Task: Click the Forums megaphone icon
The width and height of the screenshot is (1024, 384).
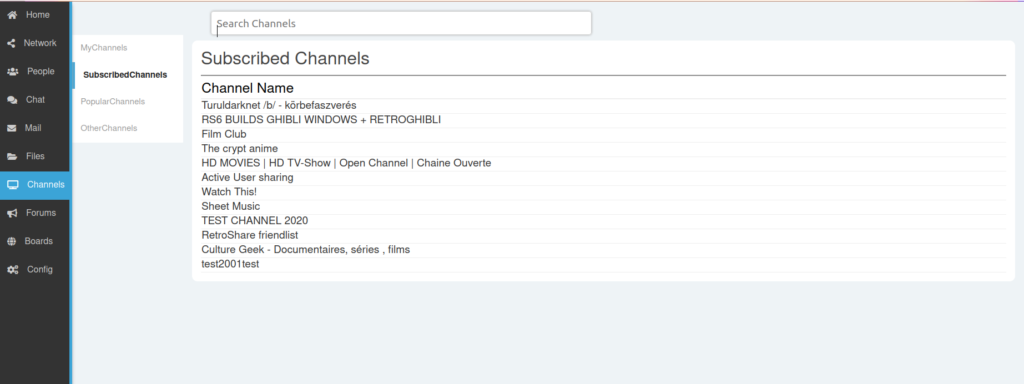Action: tap(12, 213)
